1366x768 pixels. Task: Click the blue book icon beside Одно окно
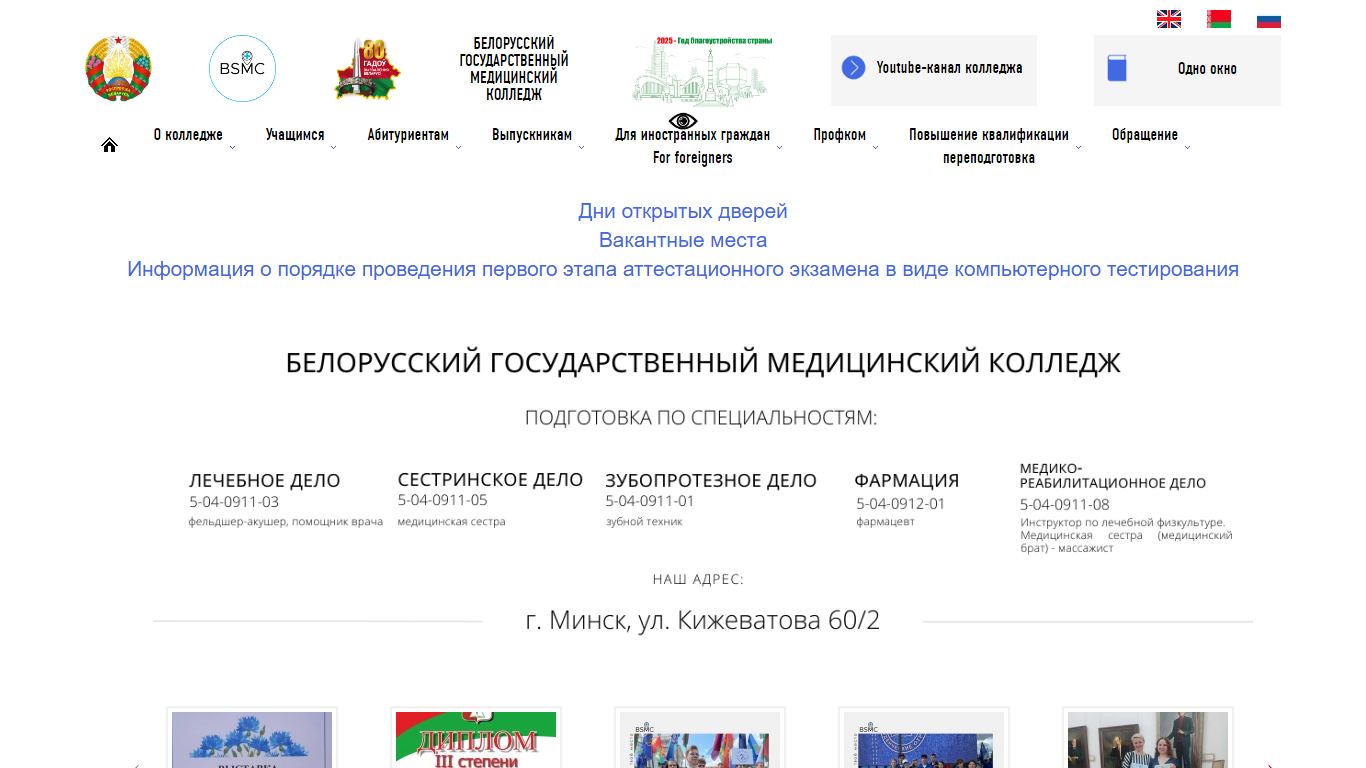[x=1117, y=68]
